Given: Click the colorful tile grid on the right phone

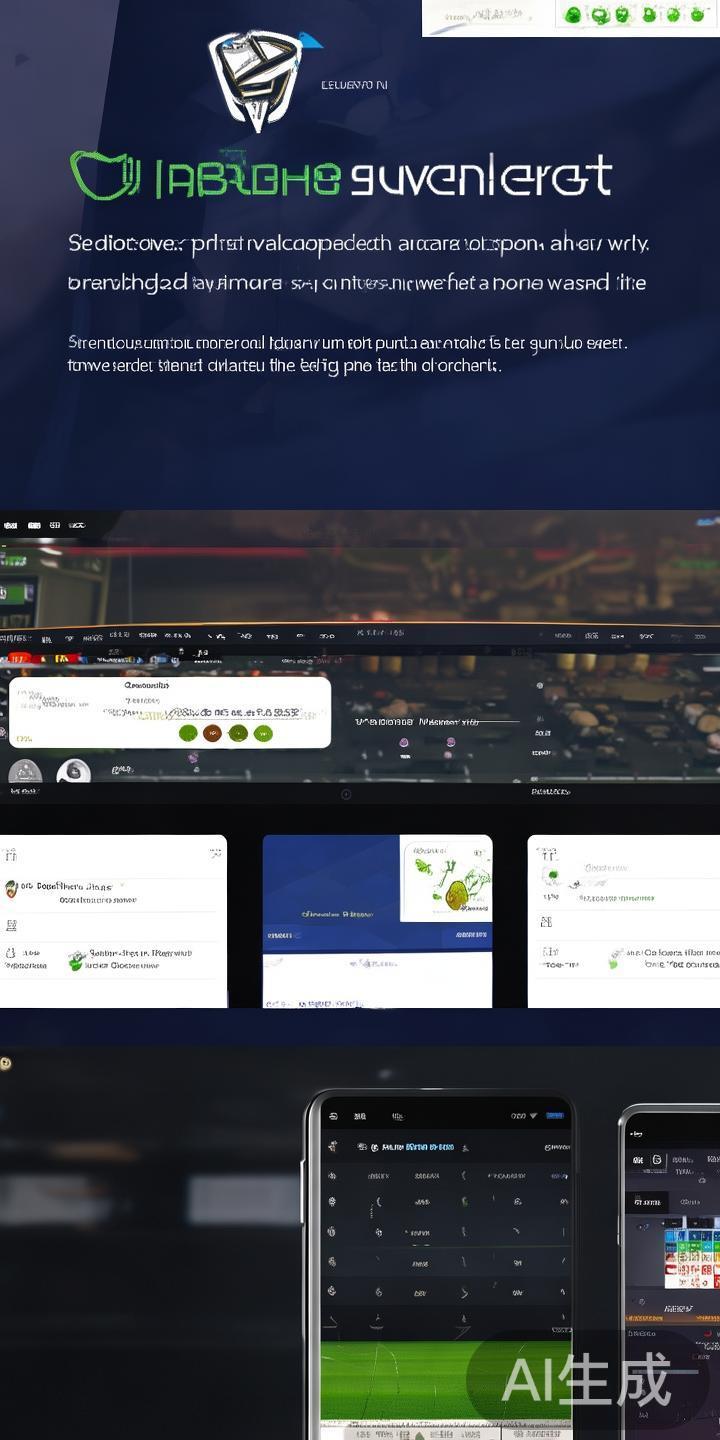Looking at the screenshot, I should pyautogui.click(x=692, y=1252).
